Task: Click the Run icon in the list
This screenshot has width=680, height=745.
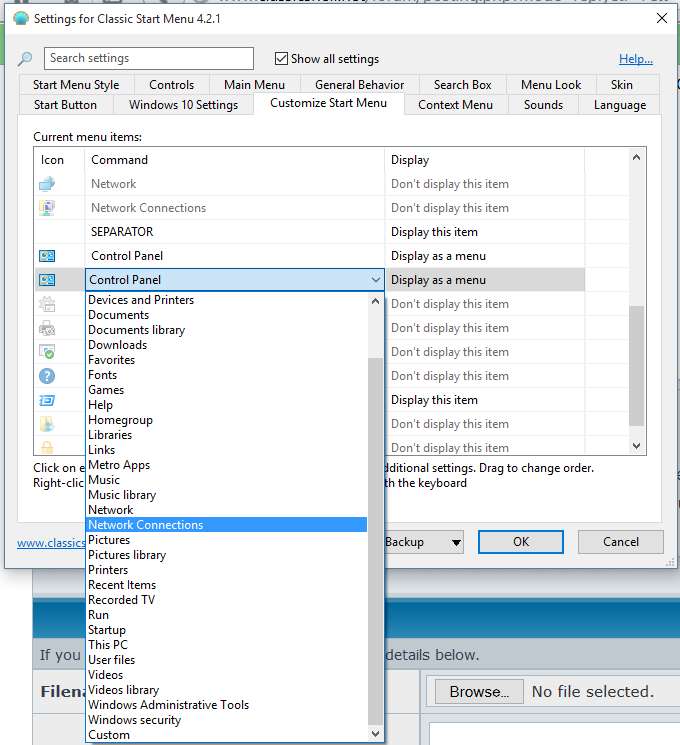Action: [47, 400]
